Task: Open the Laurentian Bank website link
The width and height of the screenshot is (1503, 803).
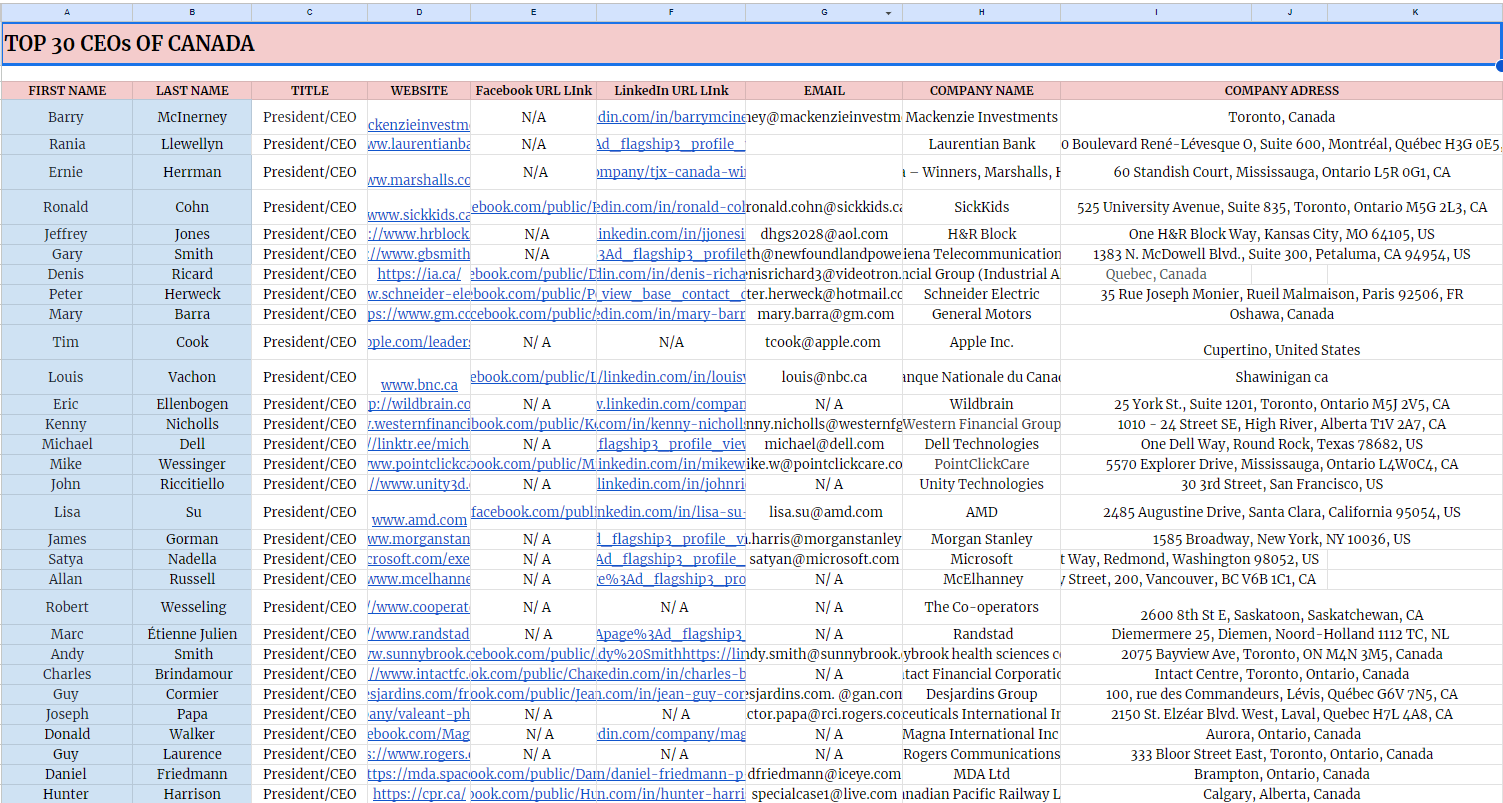Action: tap(419, 144)
